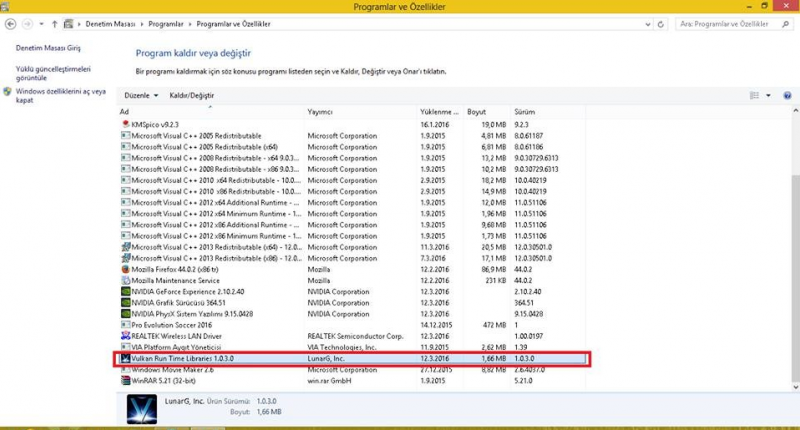Viewport: 800px width, 430px height.
Task: Open view options dropdown arrow
Action: coord(768,95)
